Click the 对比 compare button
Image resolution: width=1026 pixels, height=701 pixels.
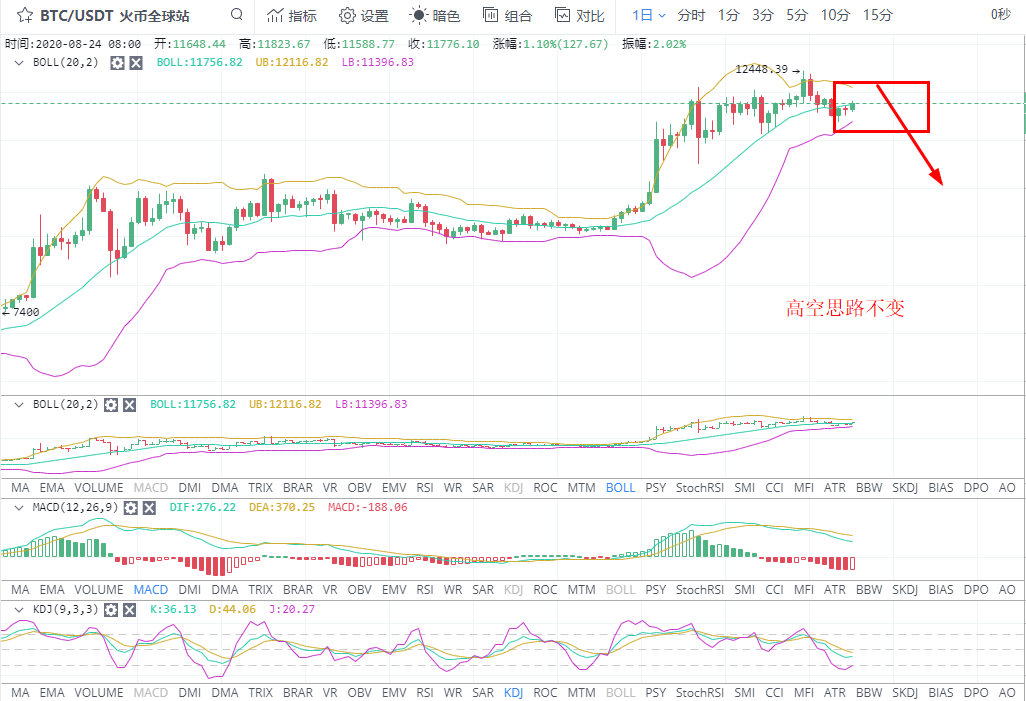tap(579, 16)
